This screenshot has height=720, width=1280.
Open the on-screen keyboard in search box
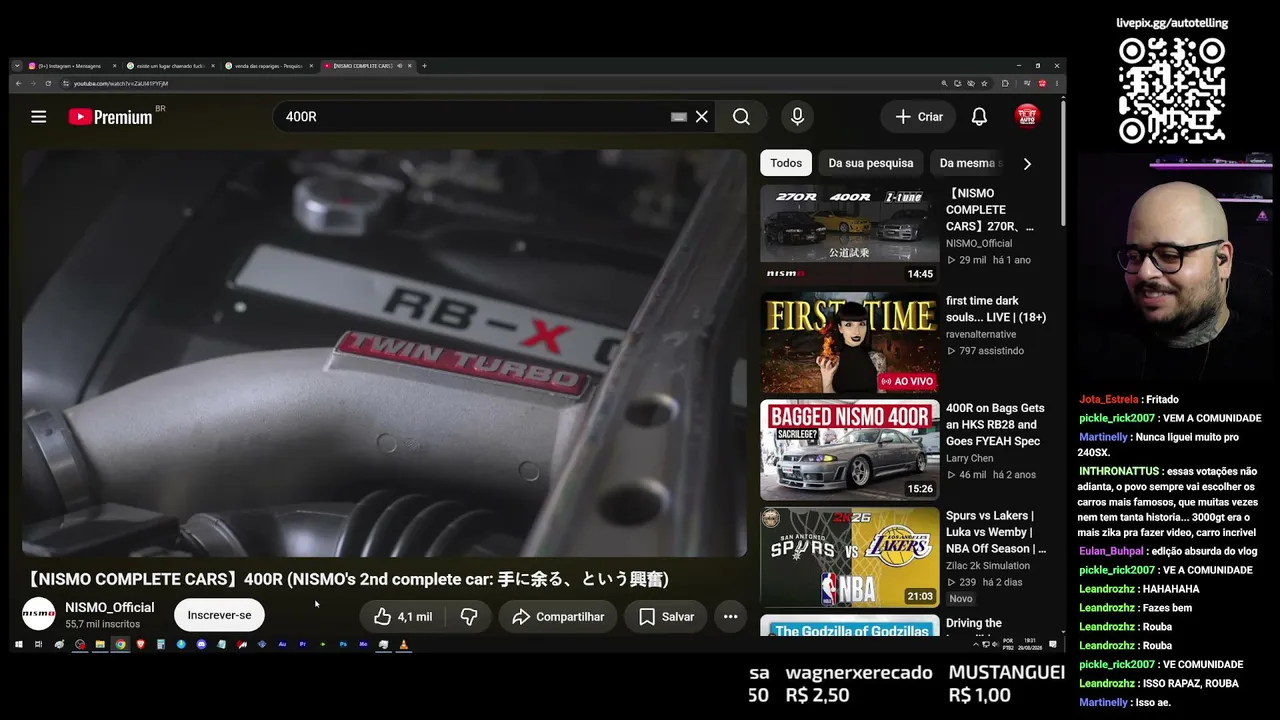click(x=679, y=117)
